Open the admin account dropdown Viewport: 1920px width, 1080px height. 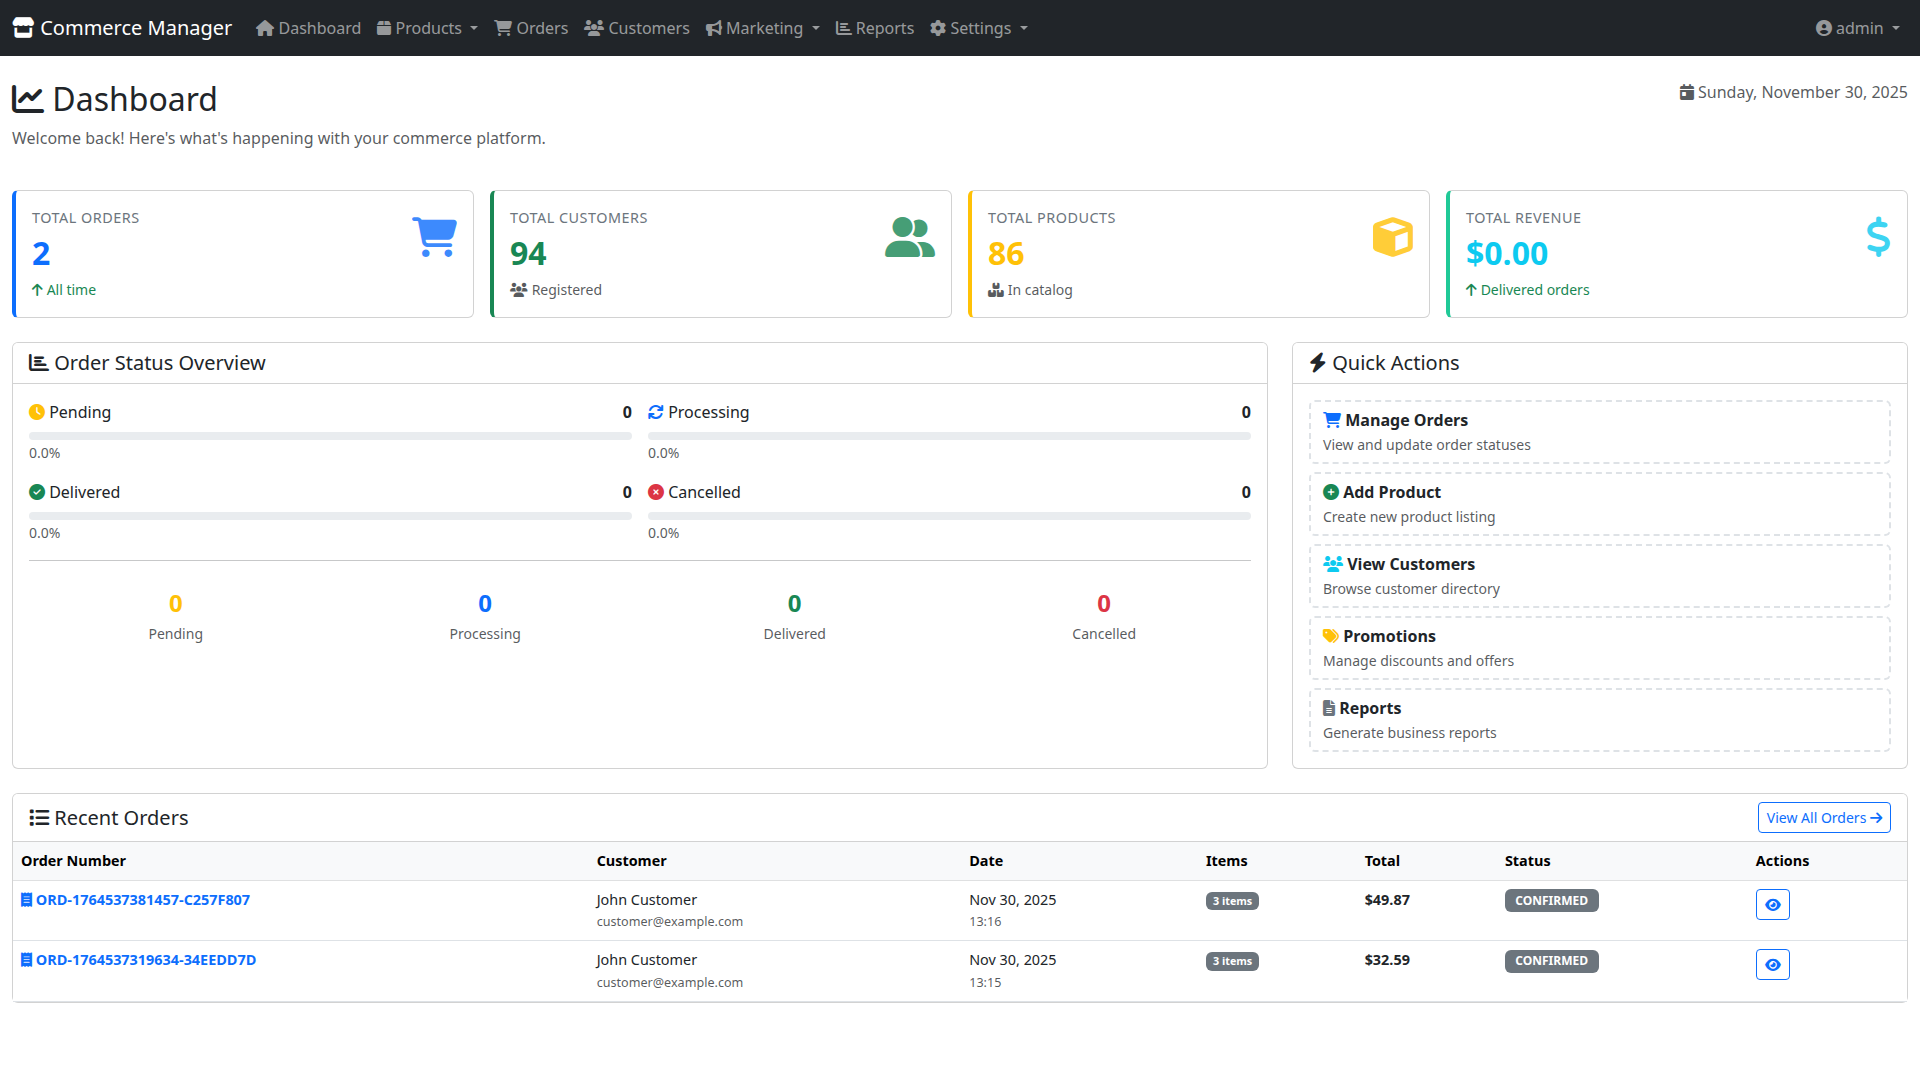1856,28
